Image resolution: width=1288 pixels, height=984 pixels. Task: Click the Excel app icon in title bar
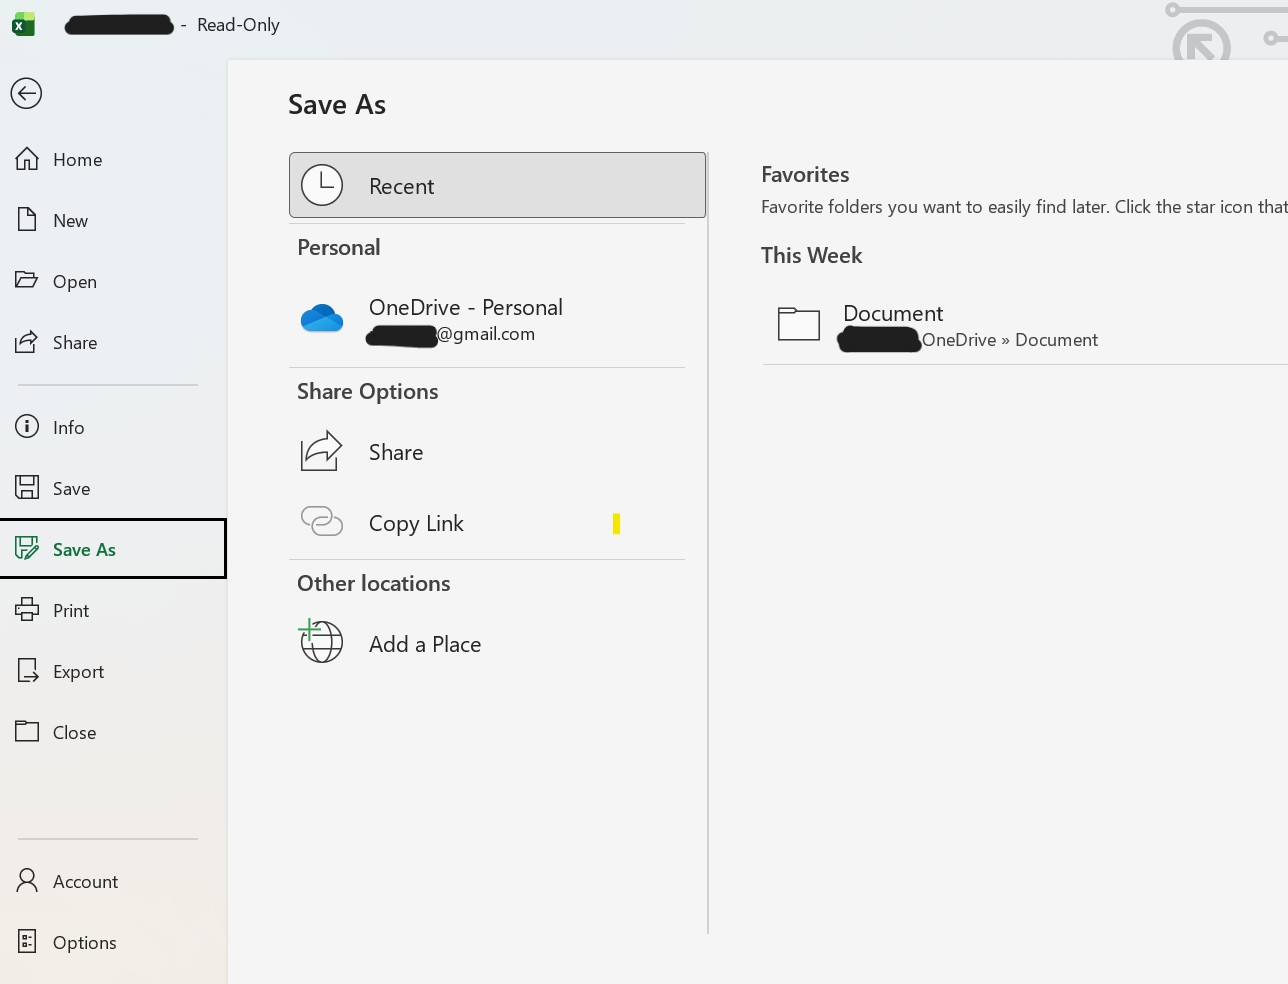point(24,25)
